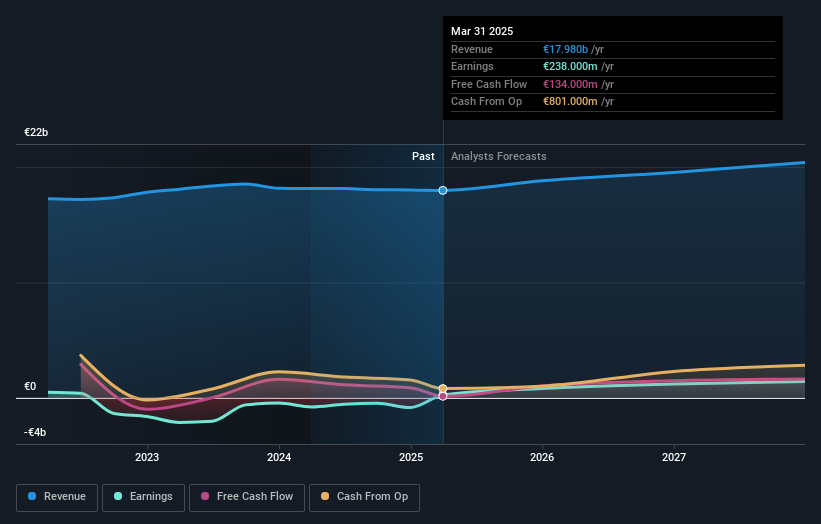Click the orange Cash From Op data point
This screenshot has height=524, width=821.
[x=443, y=388]
